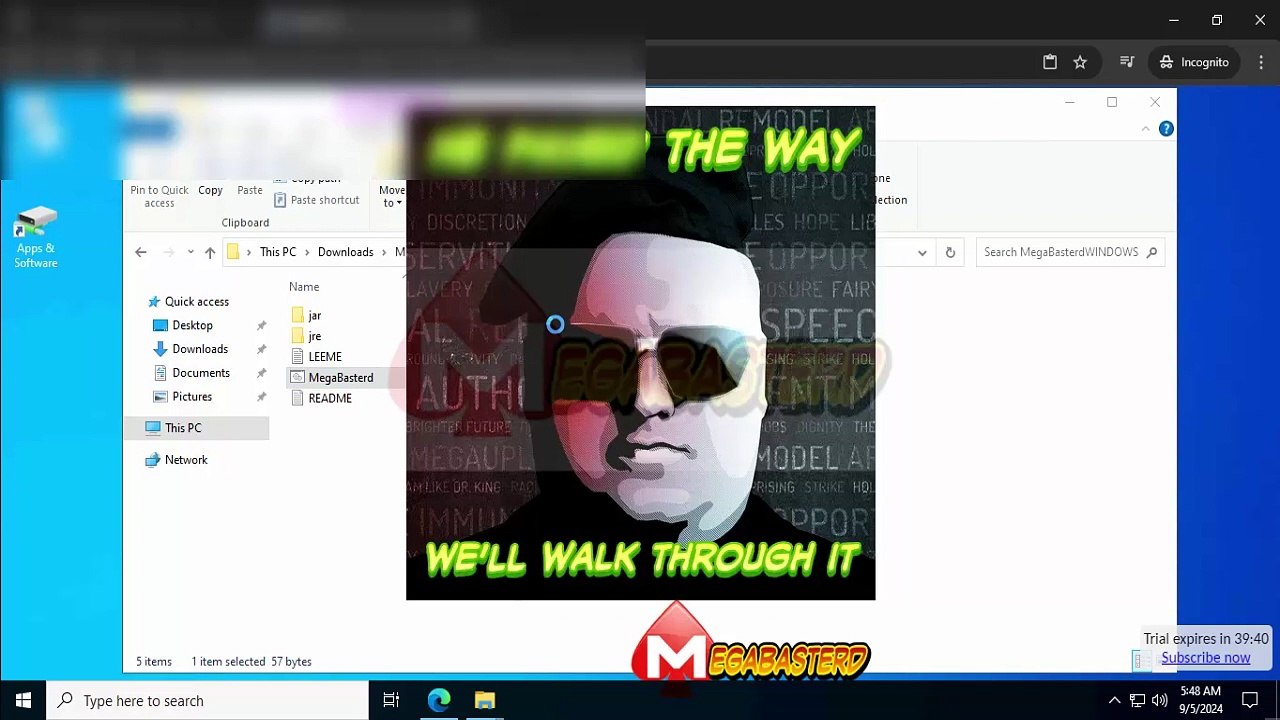Maximize the File Explorer window

[x=1112, y=102]
